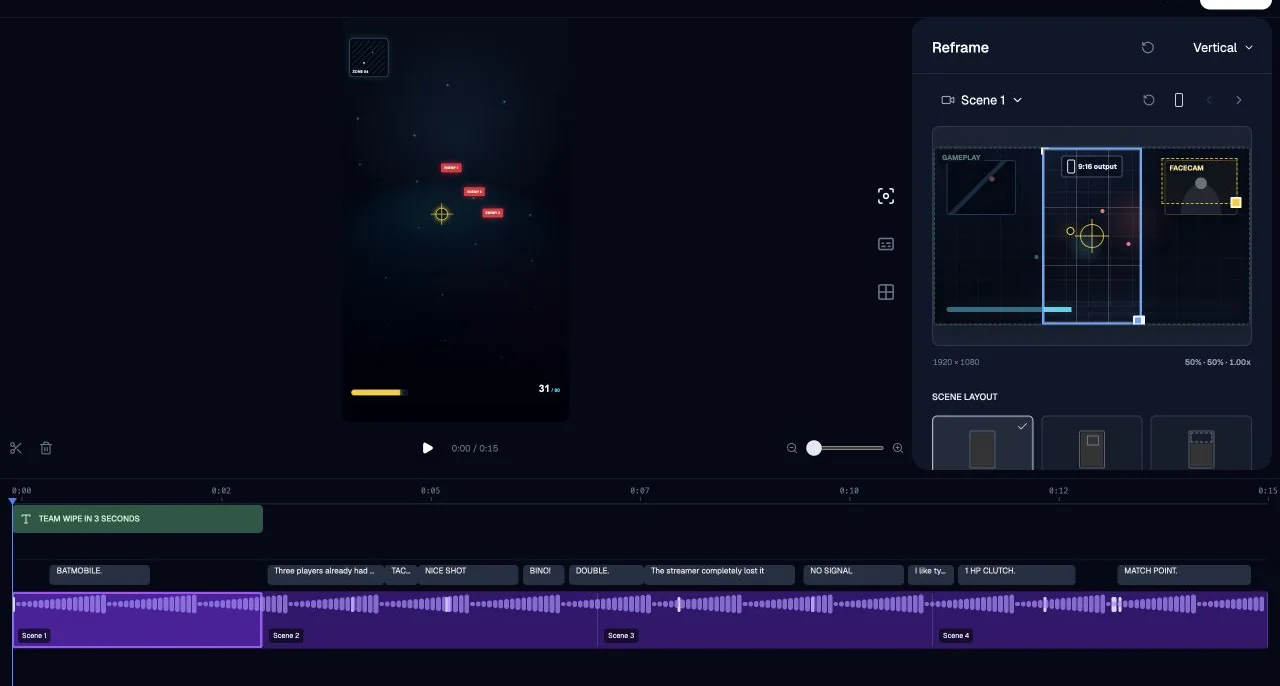Open the reframe focus tool icon

[x=886, y=196]
